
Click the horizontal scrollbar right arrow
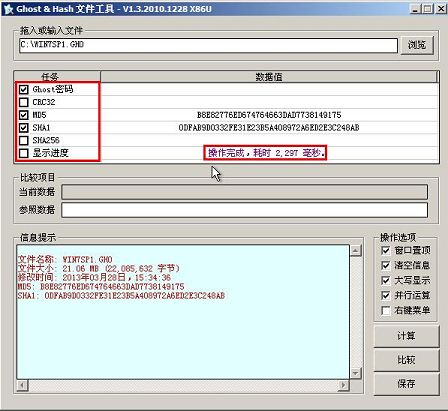point(343,385)
